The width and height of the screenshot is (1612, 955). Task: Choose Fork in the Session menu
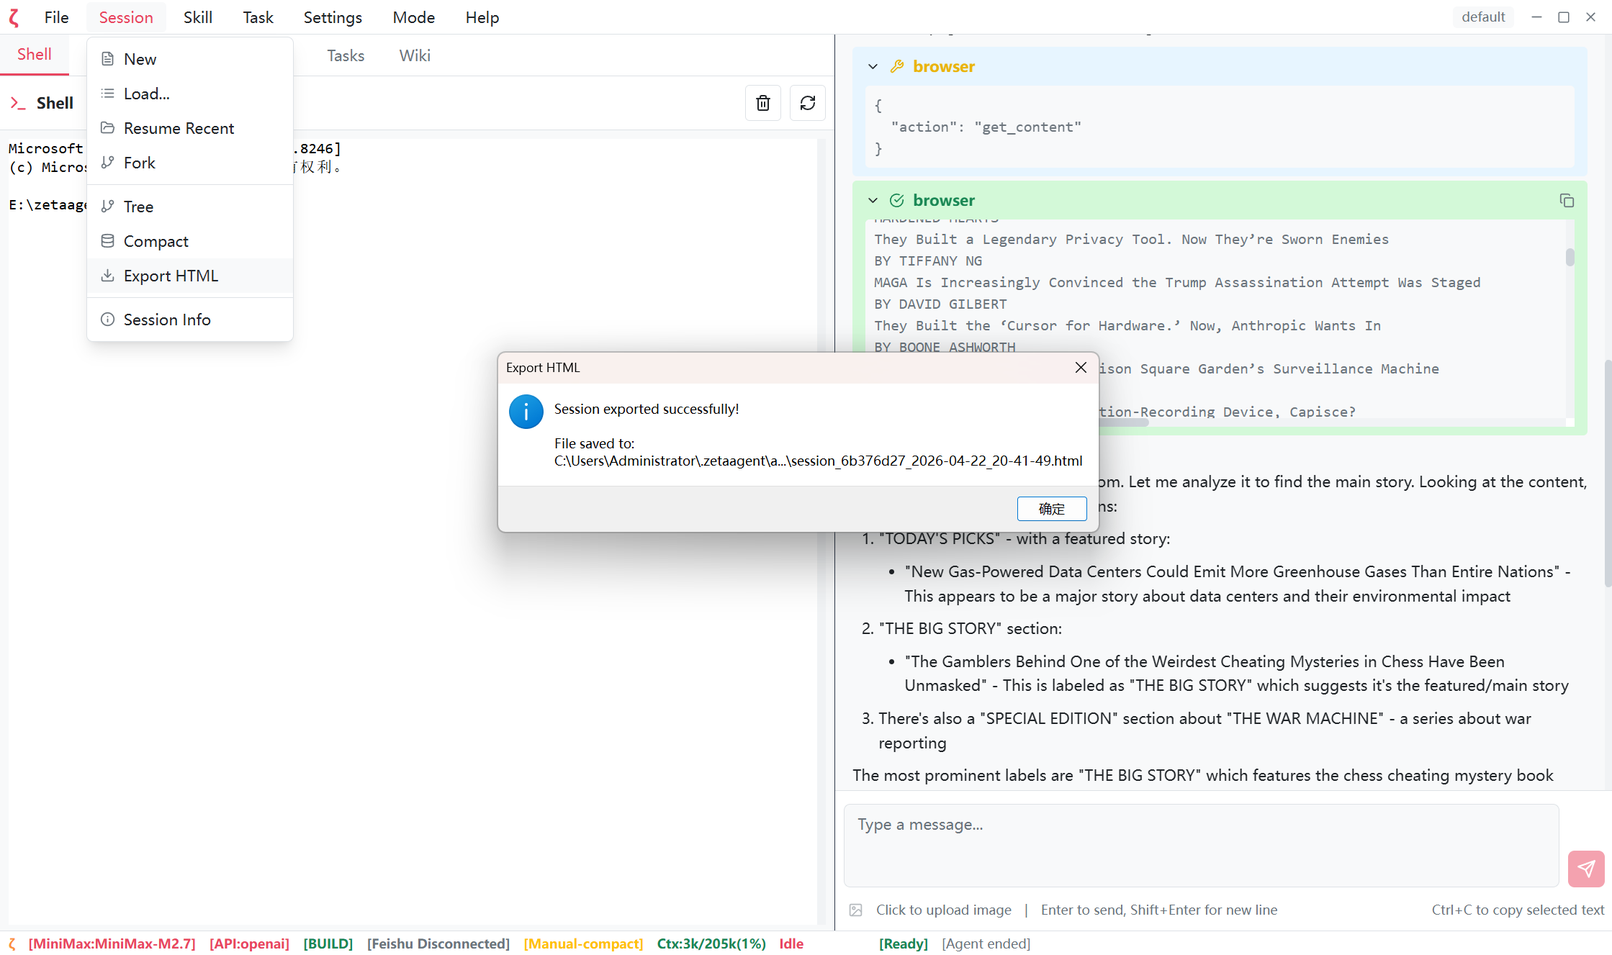pyautogui.click(x=139, y=163)
